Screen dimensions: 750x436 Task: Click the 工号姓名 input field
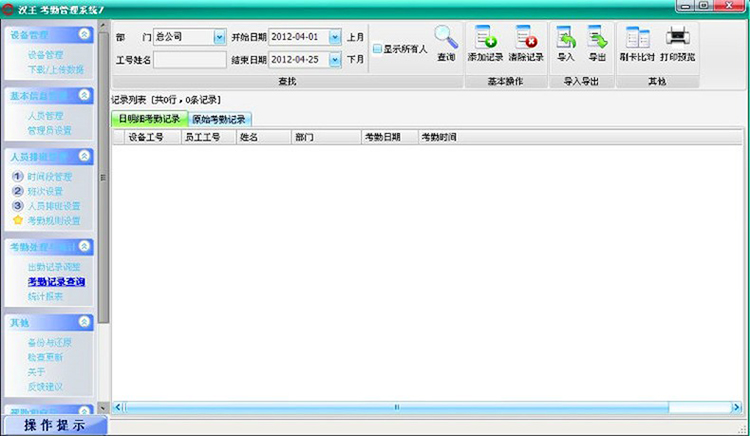tap(190, 60)
